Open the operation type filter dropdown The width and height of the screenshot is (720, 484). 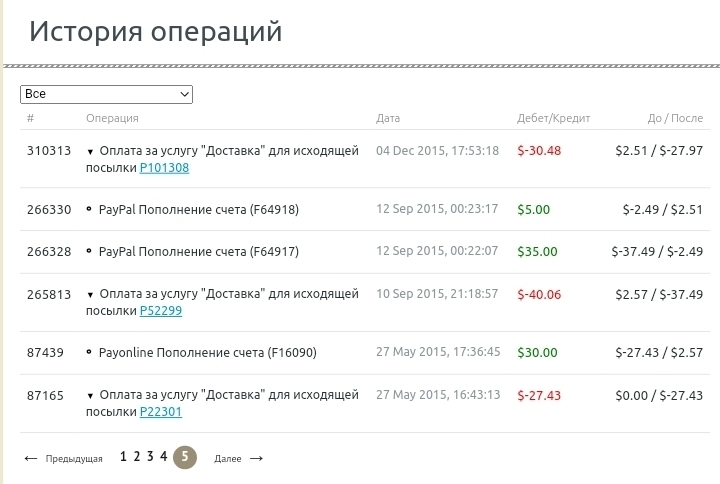[106, 94]
